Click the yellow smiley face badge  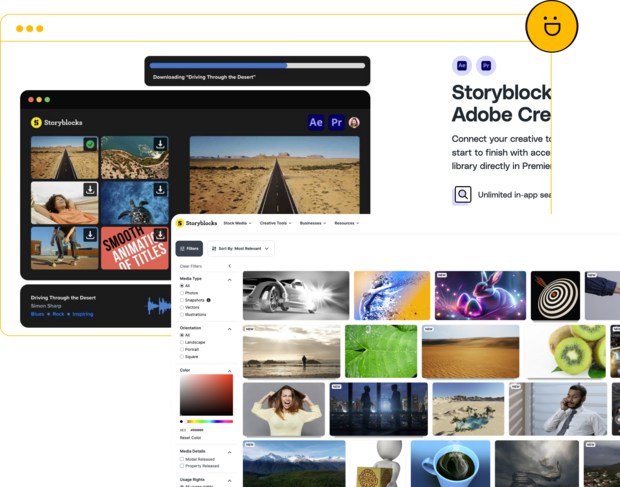[x=552, y=26]
